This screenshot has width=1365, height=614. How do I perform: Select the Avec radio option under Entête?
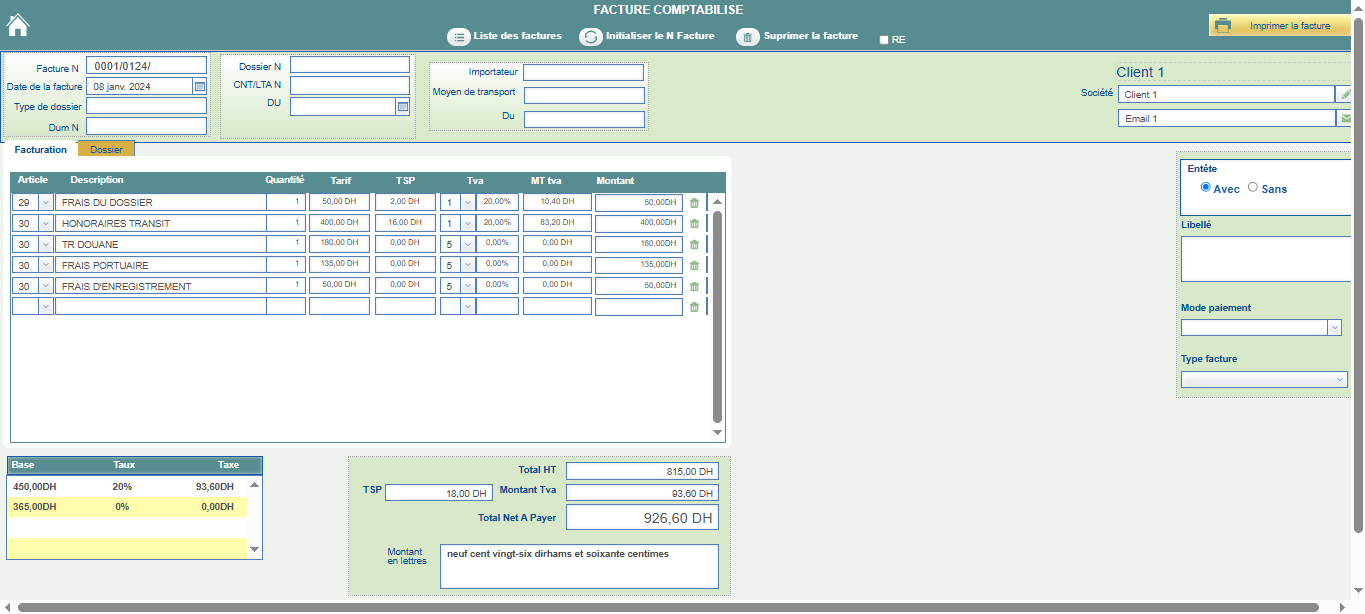point(1206,187)
